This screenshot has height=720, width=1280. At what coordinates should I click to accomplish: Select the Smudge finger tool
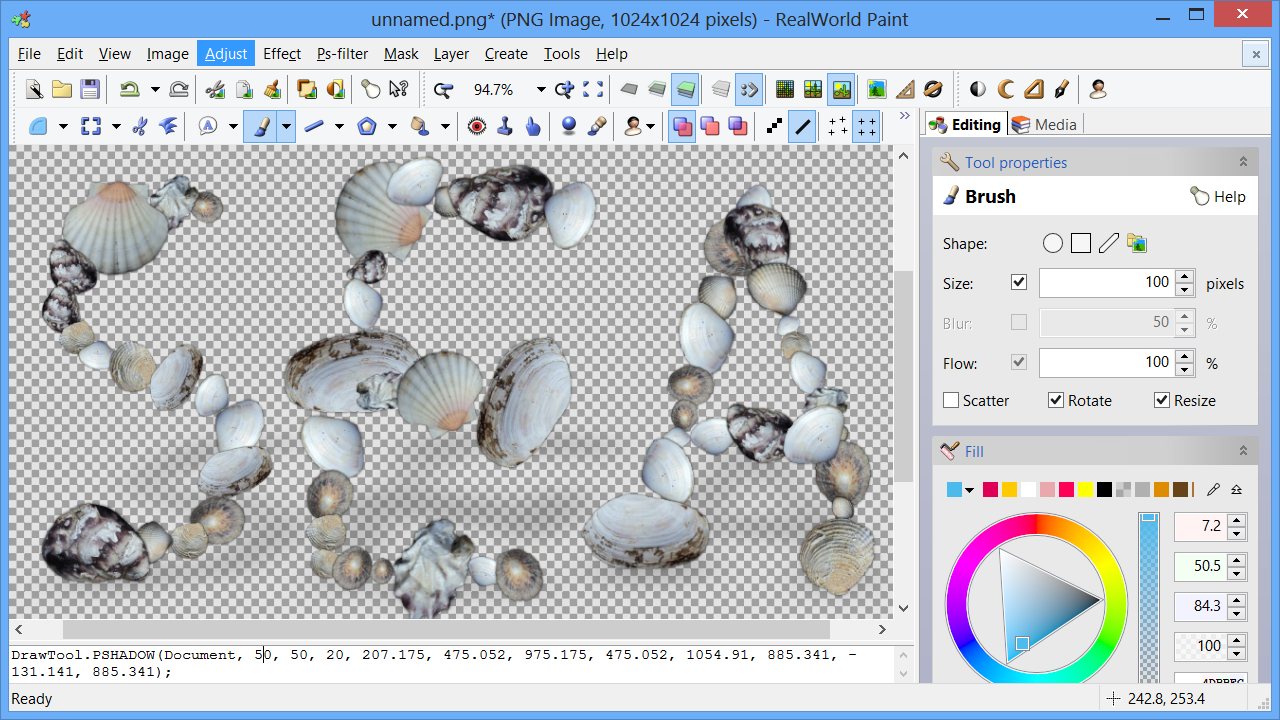pyautogui.click(x=533, y=126)
